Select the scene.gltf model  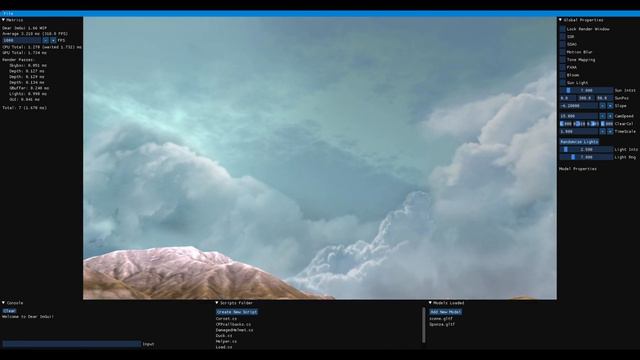pos(441,319)
